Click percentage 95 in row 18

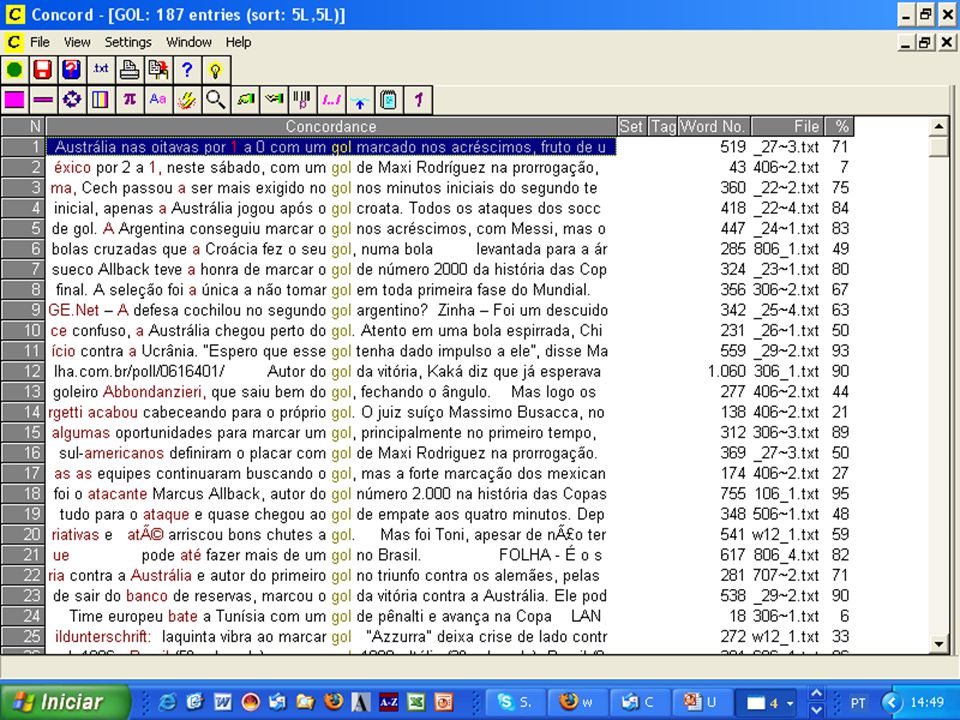point(840,494)
